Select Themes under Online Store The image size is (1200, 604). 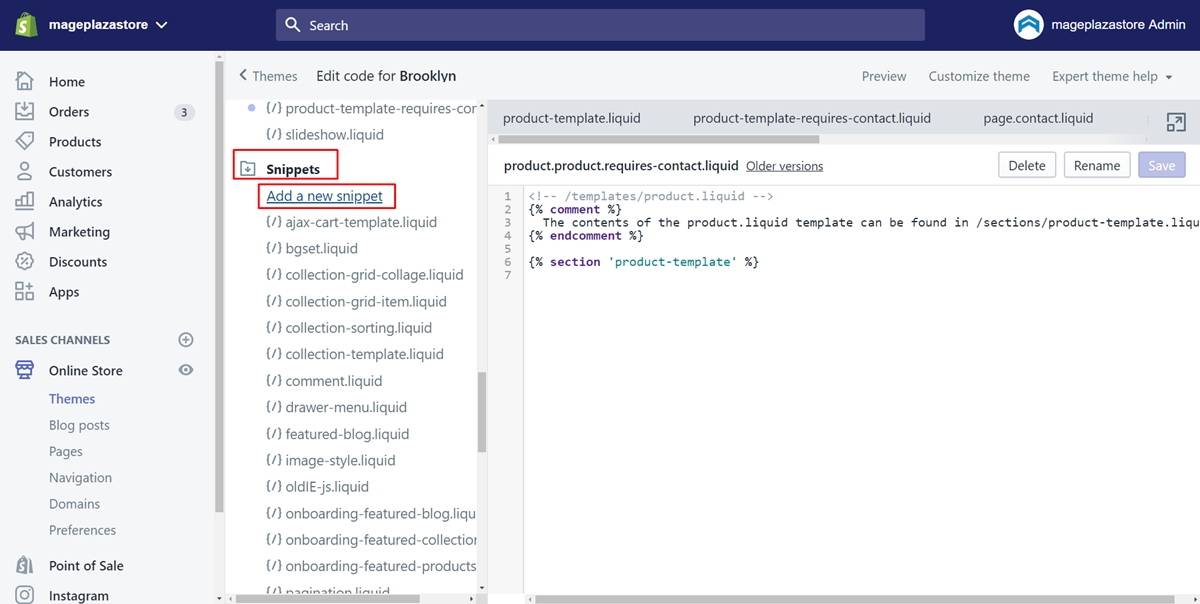click(x=72, y=399)
